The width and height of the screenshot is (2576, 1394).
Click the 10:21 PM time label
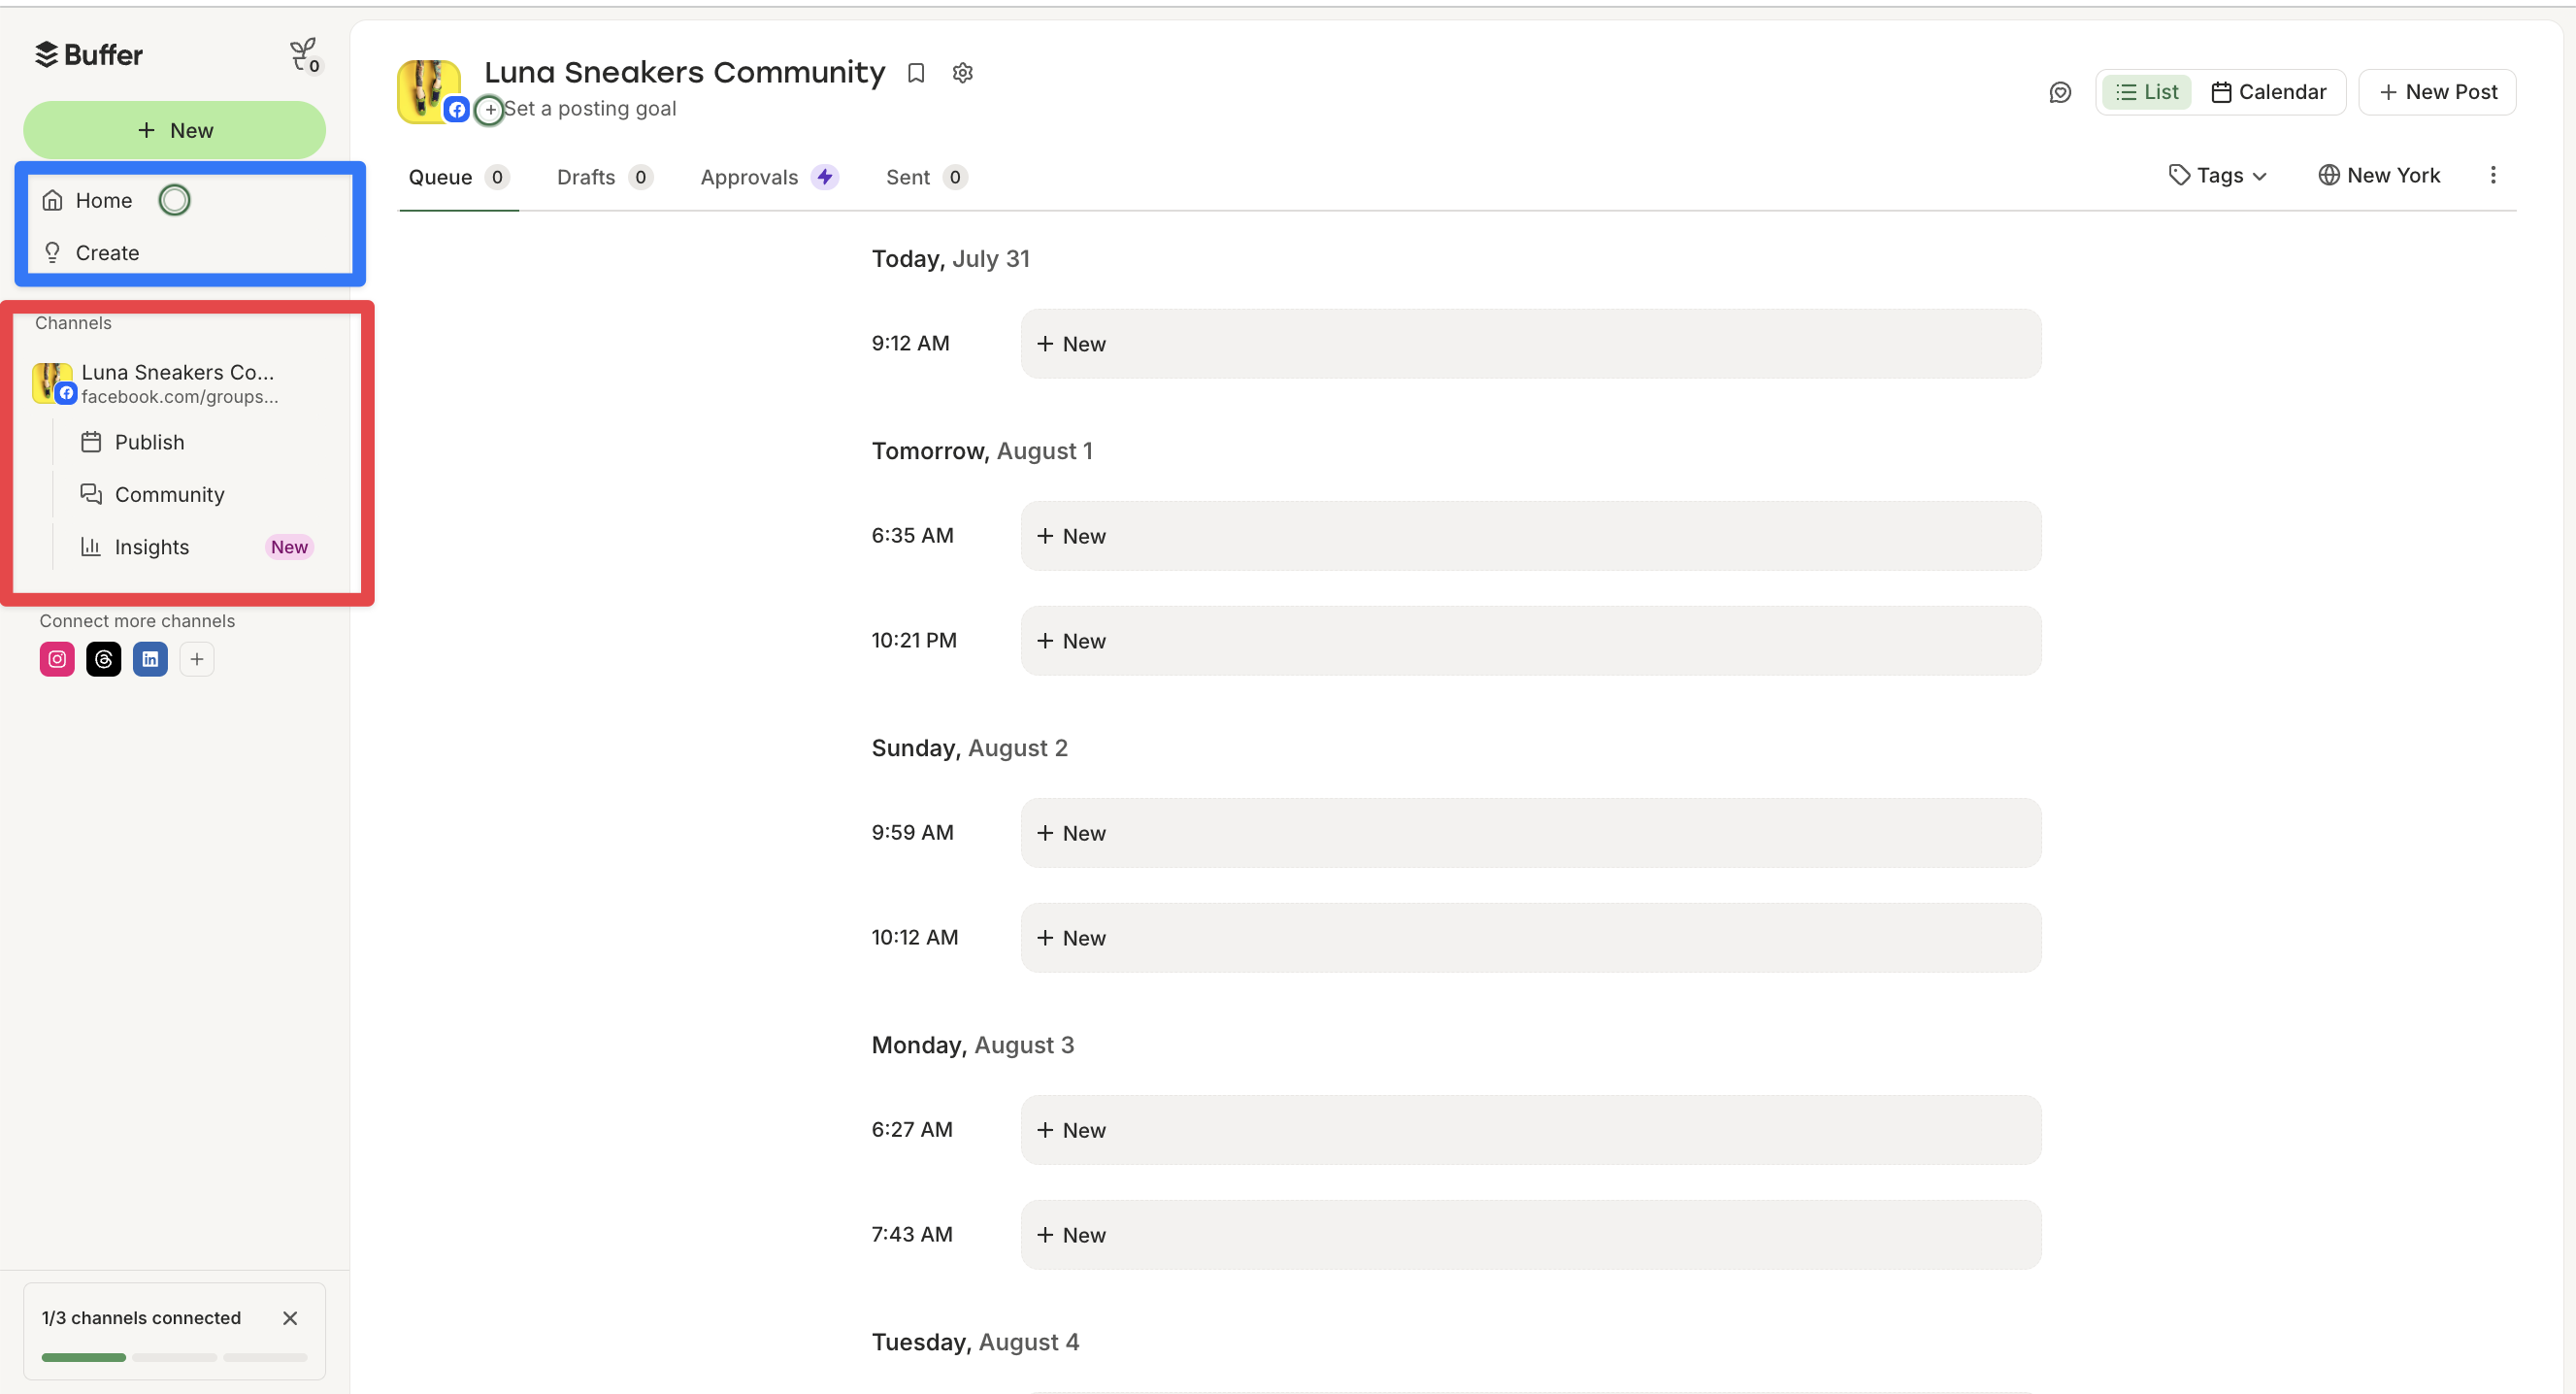pos(914,640)
